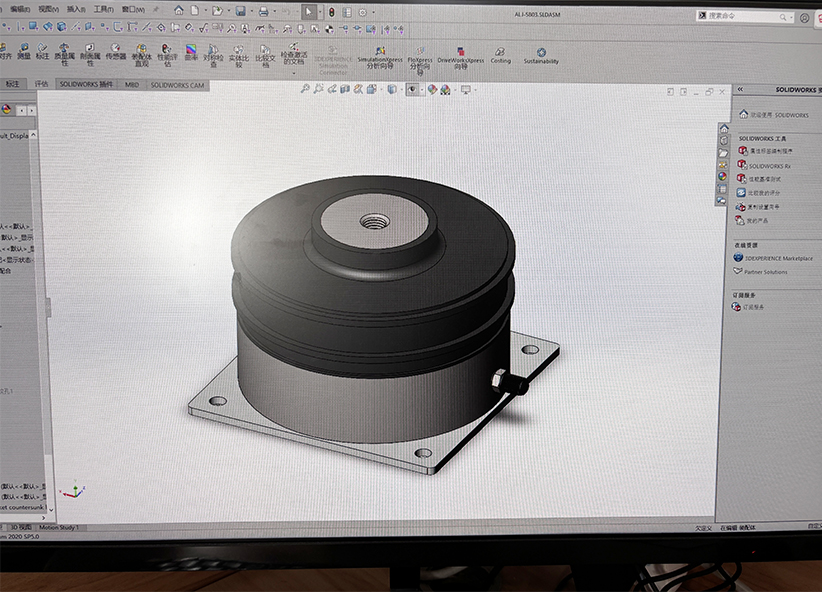822x592 pixels.
Task: Run 对称检查 symmetry check
Action: coord(213,56)
